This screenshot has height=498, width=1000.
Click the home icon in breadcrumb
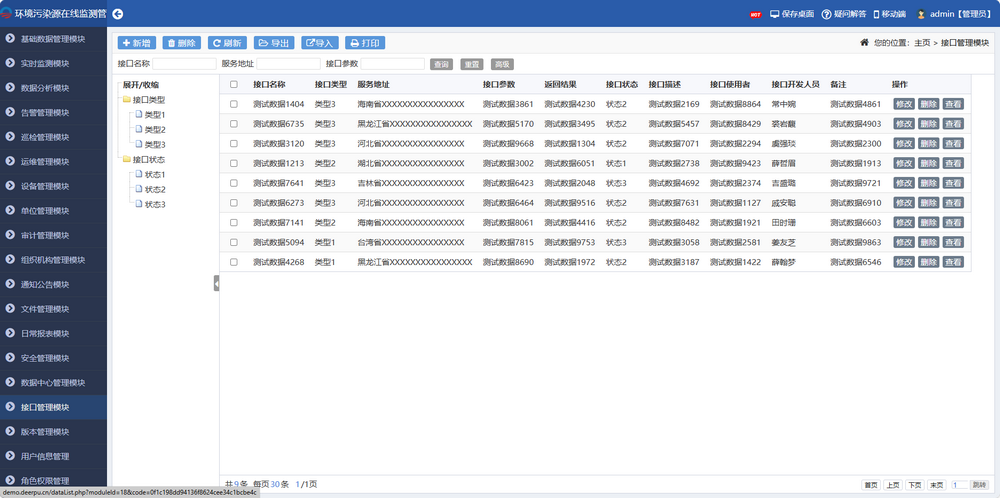pyautogui.click(x=864, y=43)
